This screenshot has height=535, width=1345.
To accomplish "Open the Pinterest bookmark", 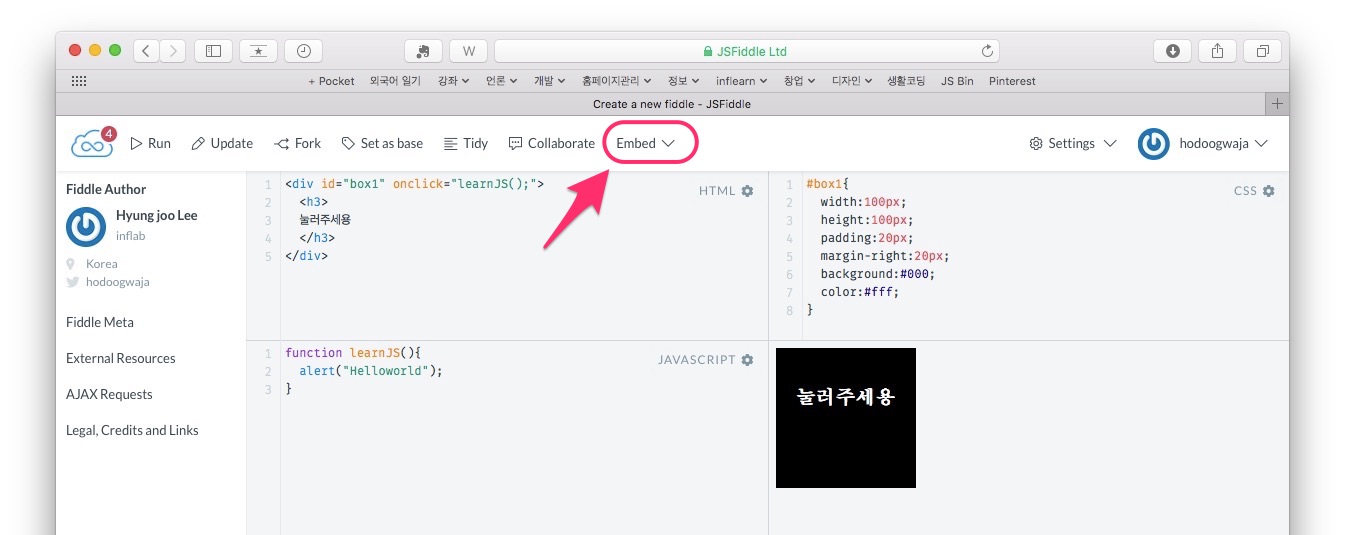I will (1012, 81).
